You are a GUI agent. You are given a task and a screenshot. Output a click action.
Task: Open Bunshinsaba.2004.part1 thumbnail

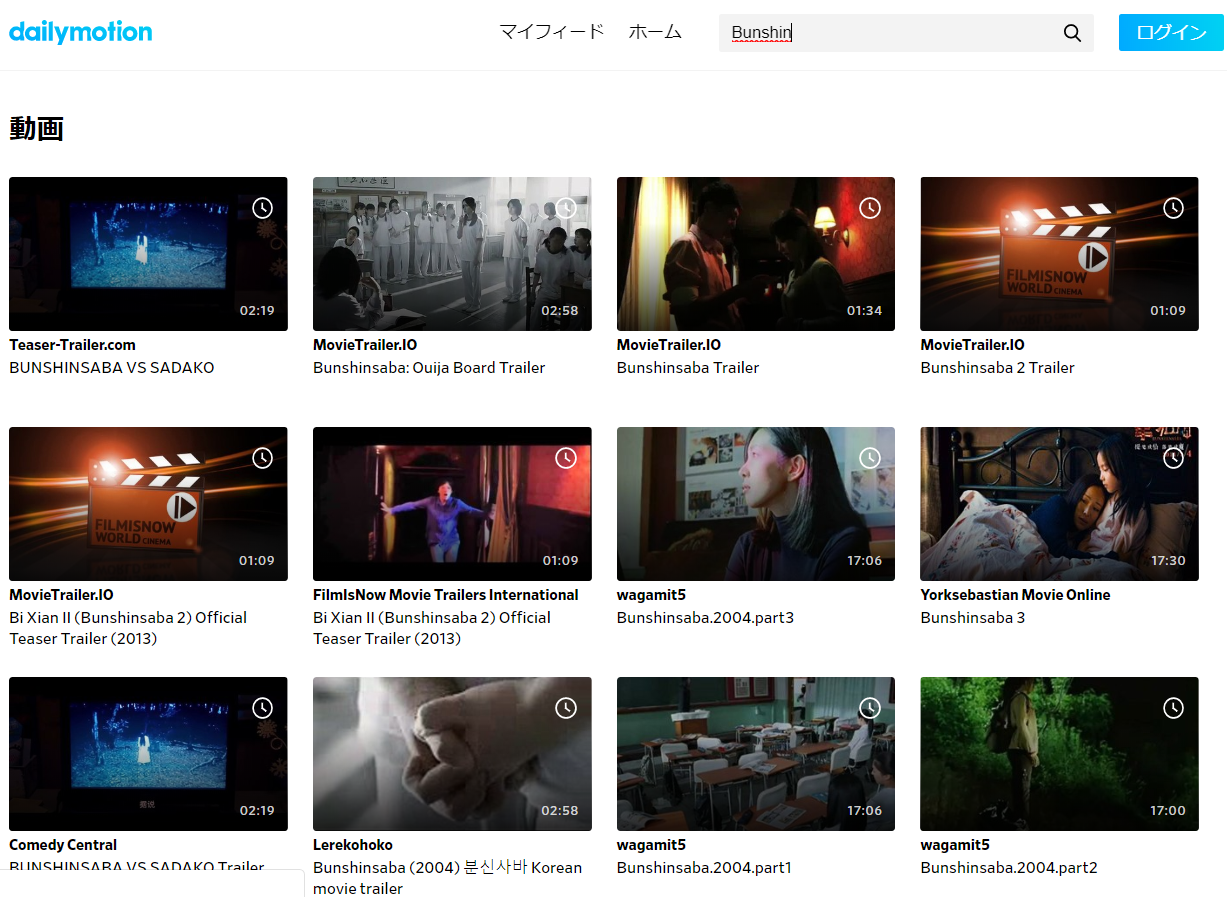(756, 754)
